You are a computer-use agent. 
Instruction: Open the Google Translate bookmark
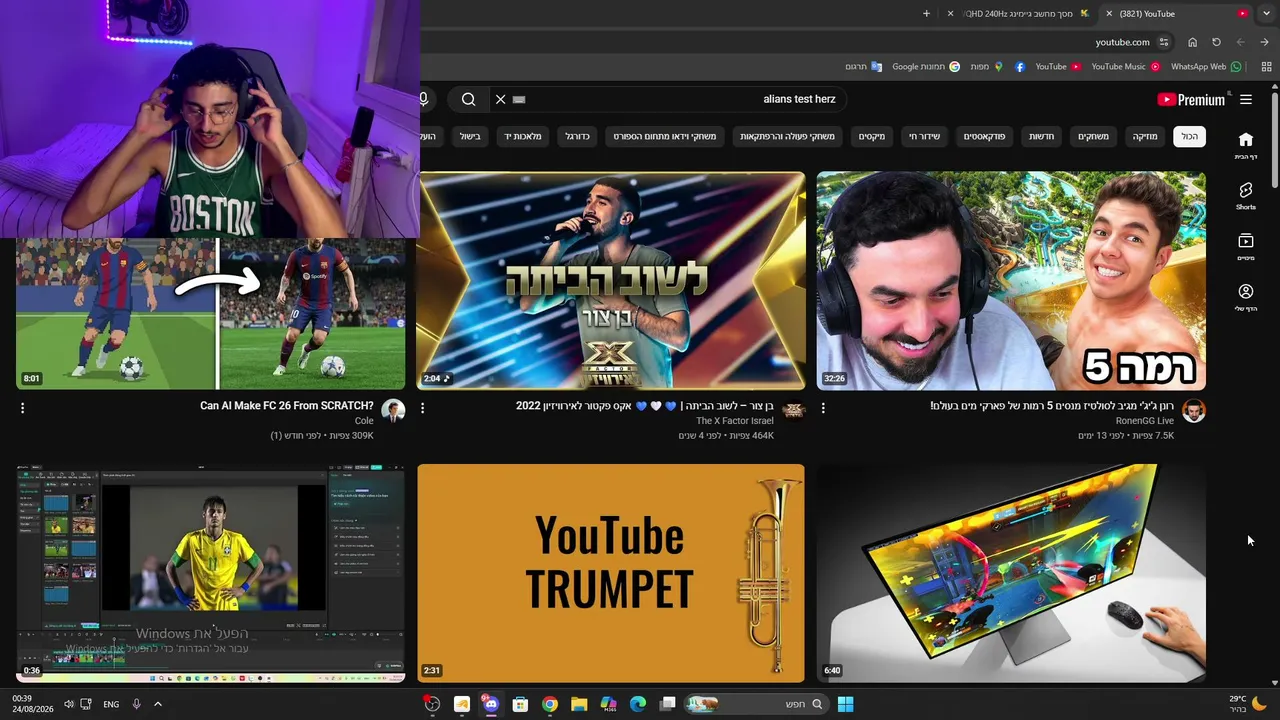coord(864,67)
